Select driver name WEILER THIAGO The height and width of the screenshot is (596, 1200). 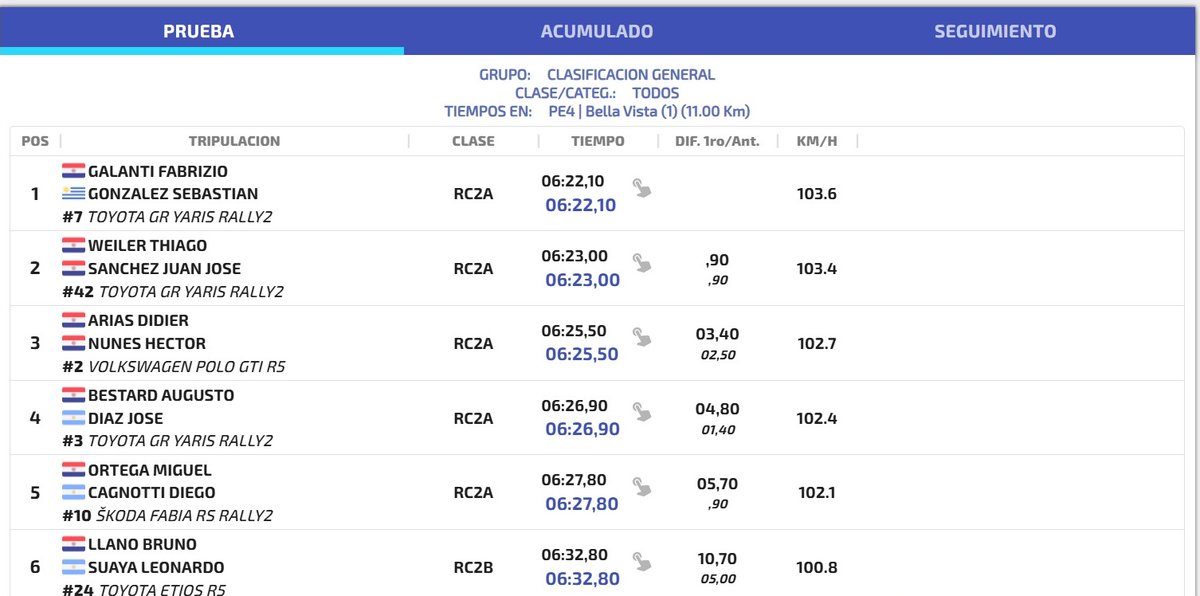148,246
